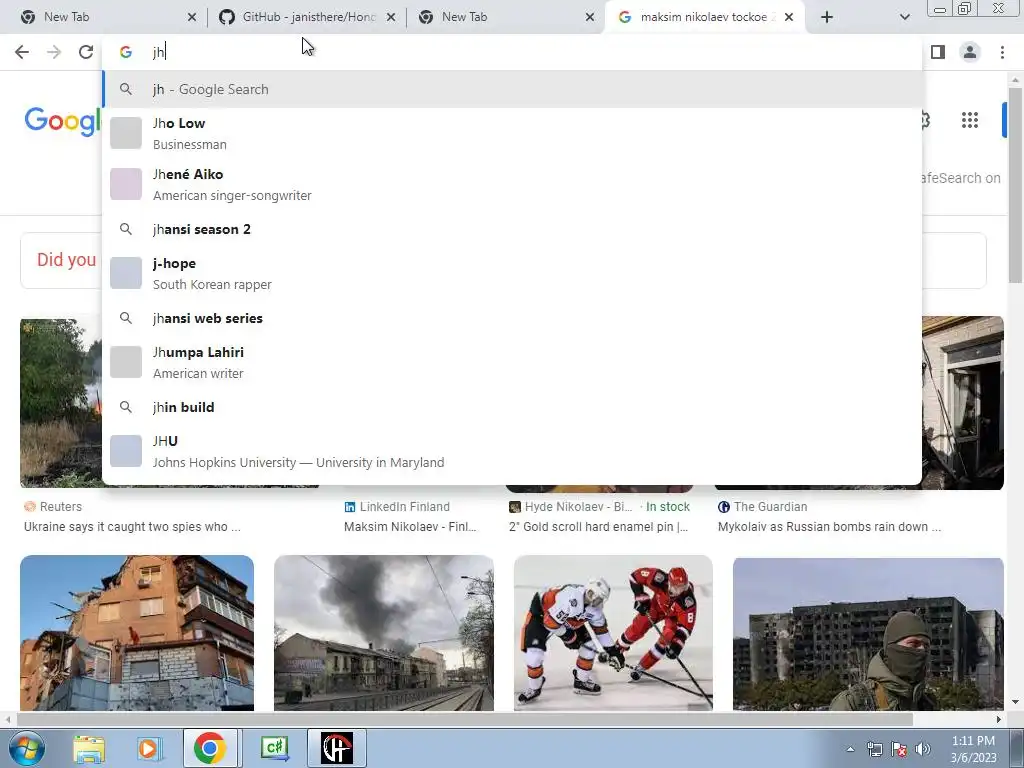
Task: Close the maksim nikolaev search tab
Action: click(789, 17)
